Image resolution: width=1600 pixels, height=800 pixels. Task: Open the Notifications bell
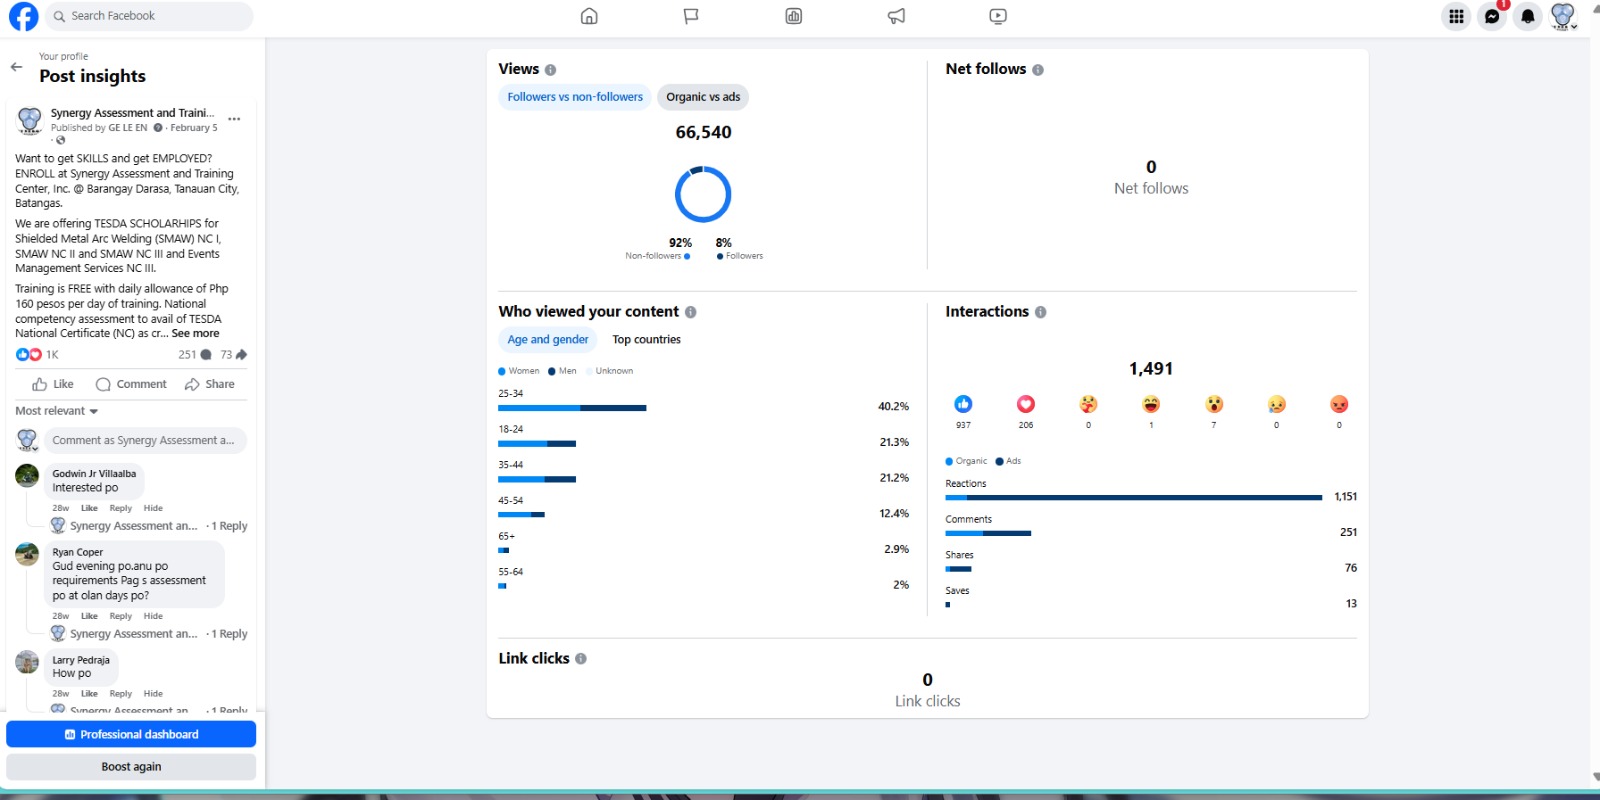1528,16
